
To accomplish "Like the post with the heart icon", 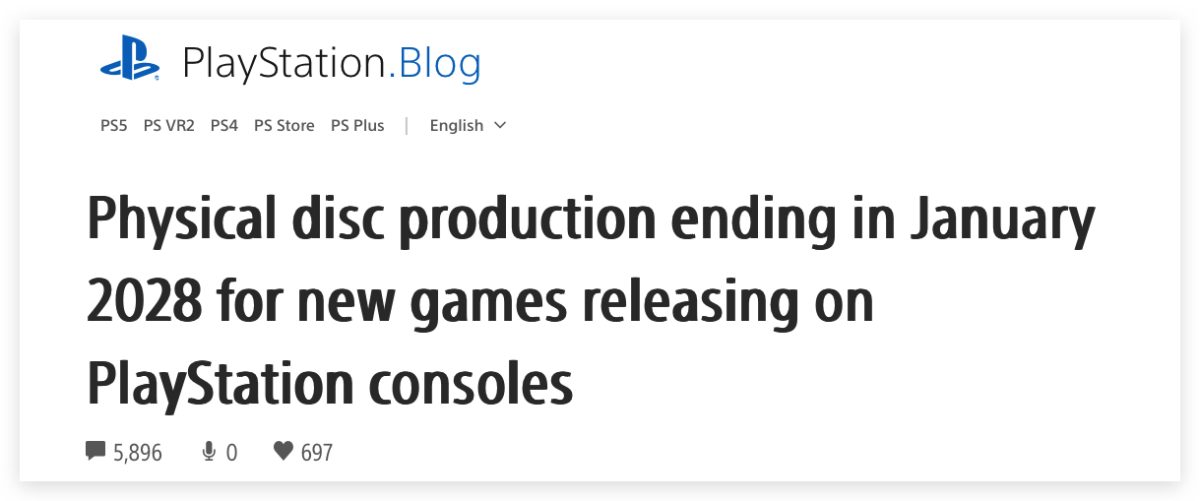I will pos(283,452).
